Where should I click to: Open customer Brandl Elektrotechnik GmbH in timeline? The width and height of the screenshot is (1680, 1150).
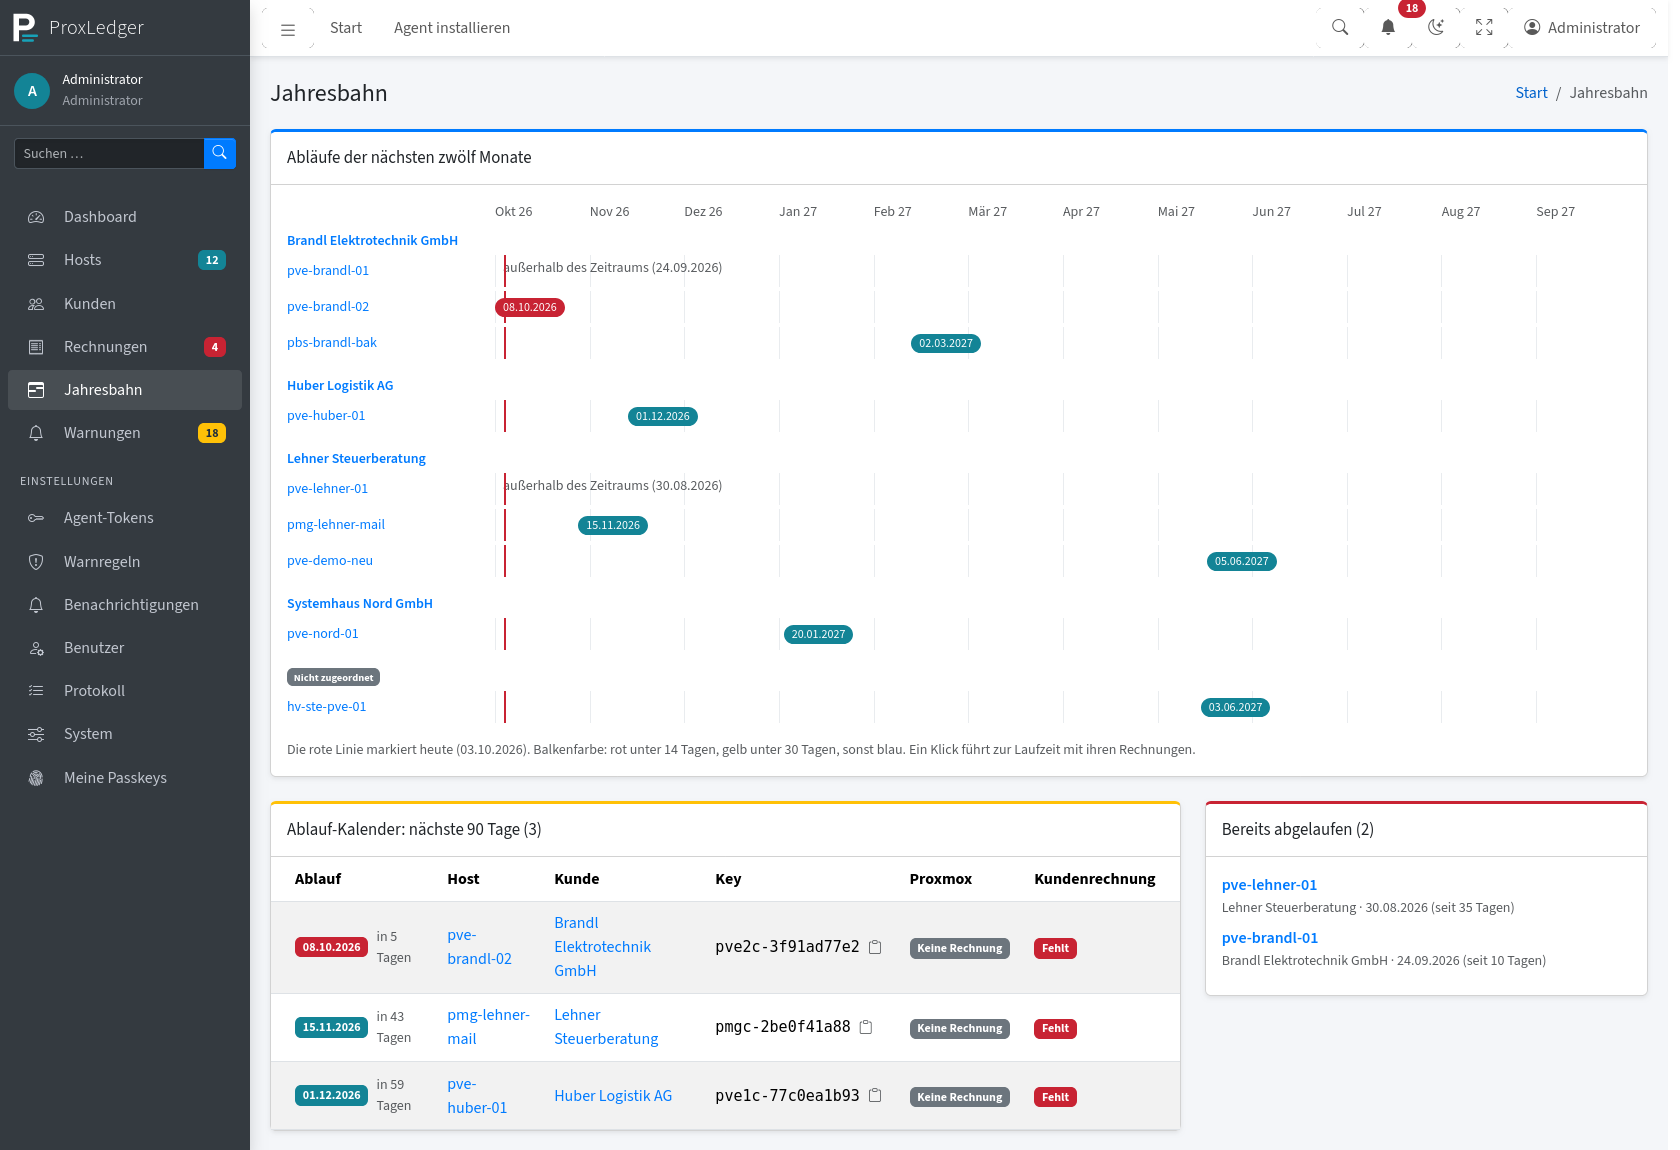372,241
